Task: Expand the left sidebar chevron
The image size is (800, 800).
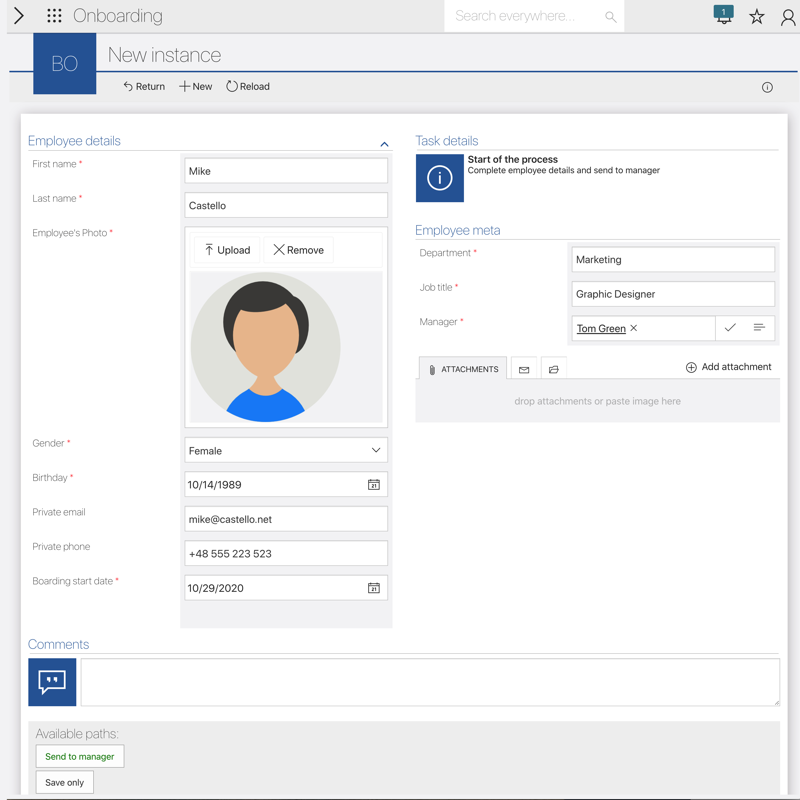Action: click(18, 16)
